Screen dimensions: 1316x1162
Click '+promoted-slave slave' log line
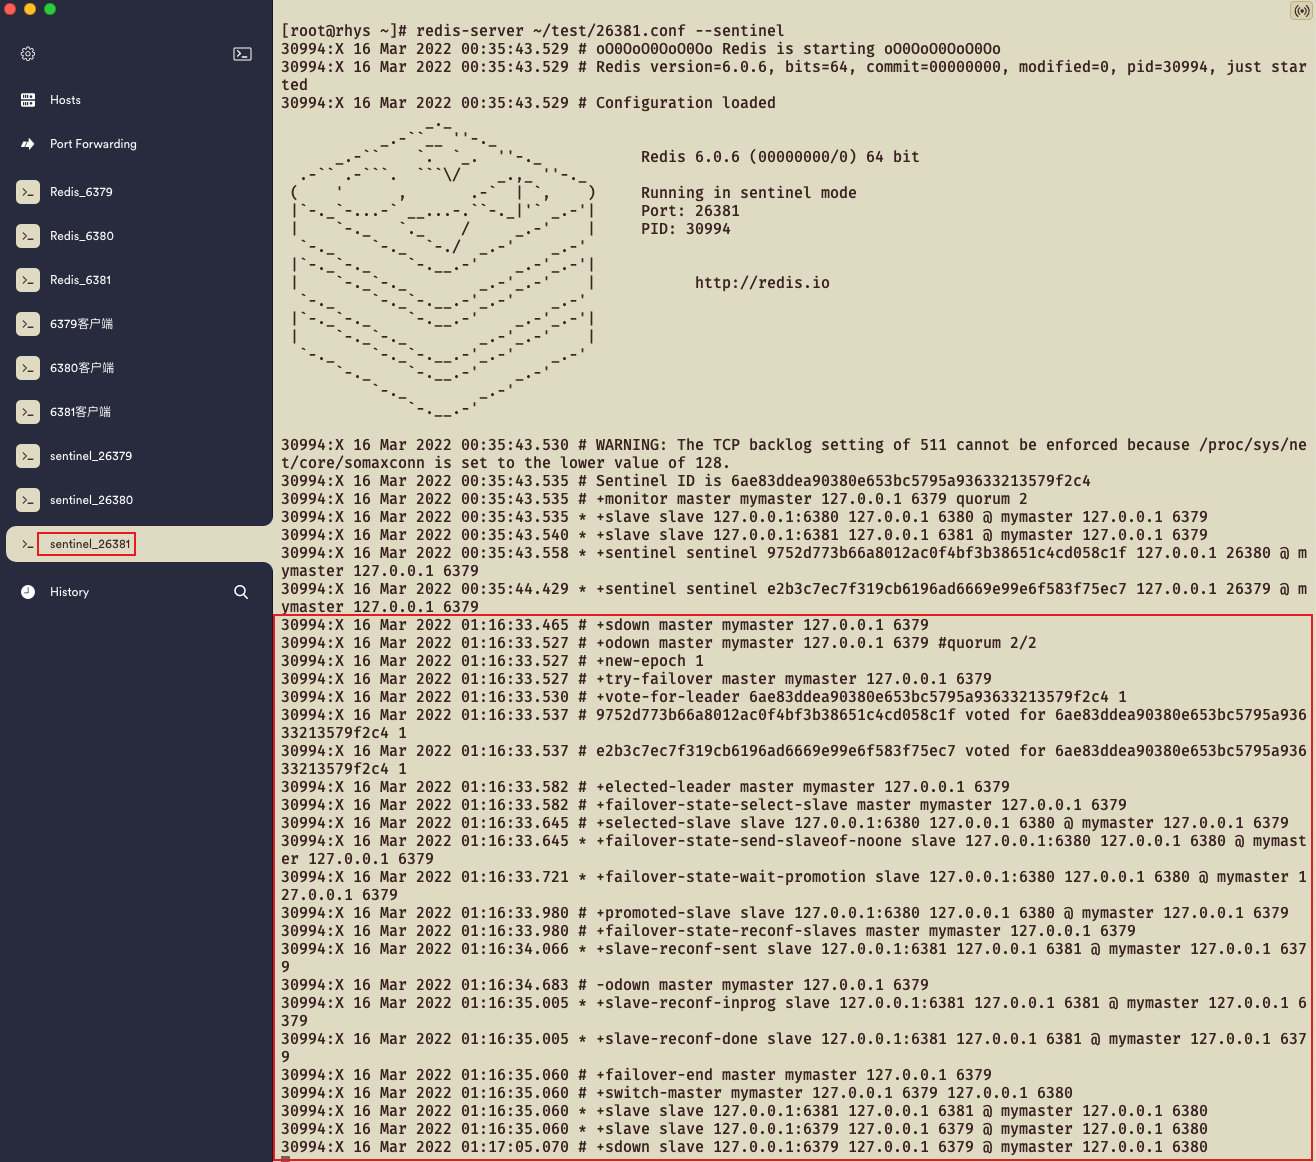(785, 913)
